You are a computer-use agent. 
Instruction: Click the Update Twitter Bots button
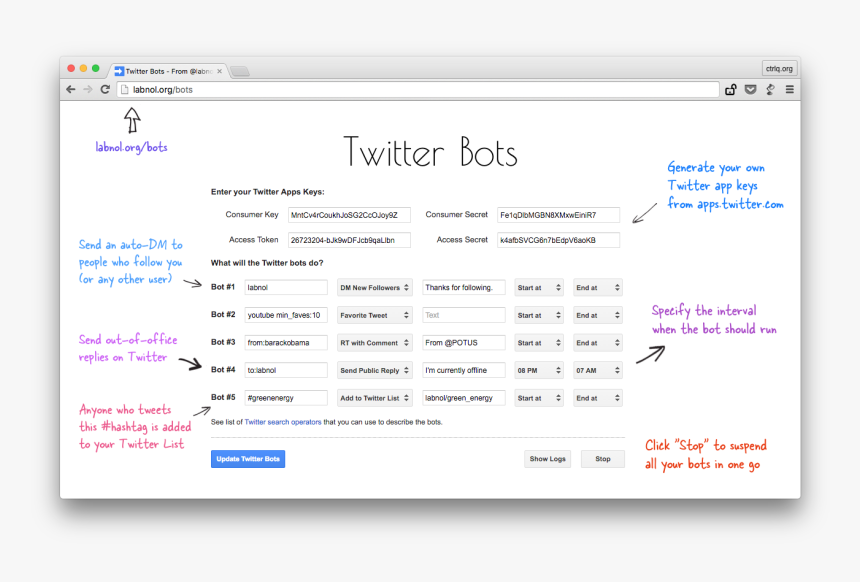(x=247, y=459)
